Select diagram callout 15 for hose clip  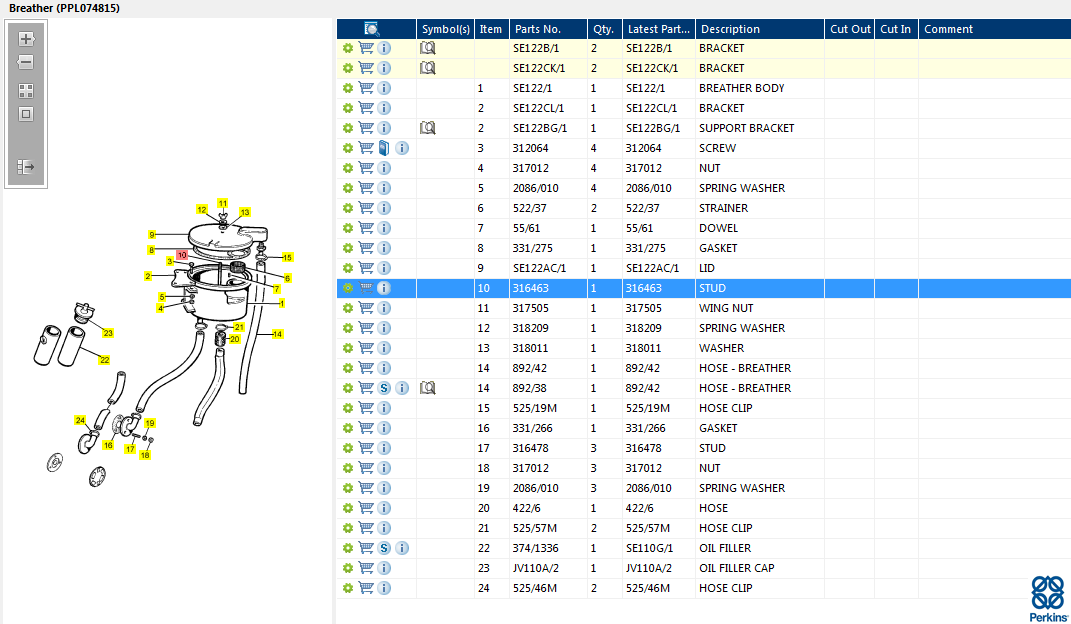point(288,257)
